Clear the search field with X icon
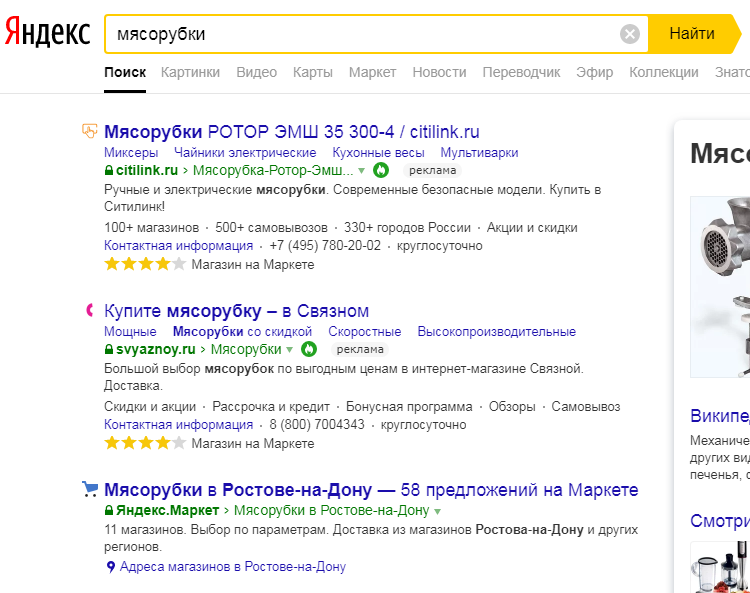The height and width of the screenshot is (593, 750). click(630, 34)
